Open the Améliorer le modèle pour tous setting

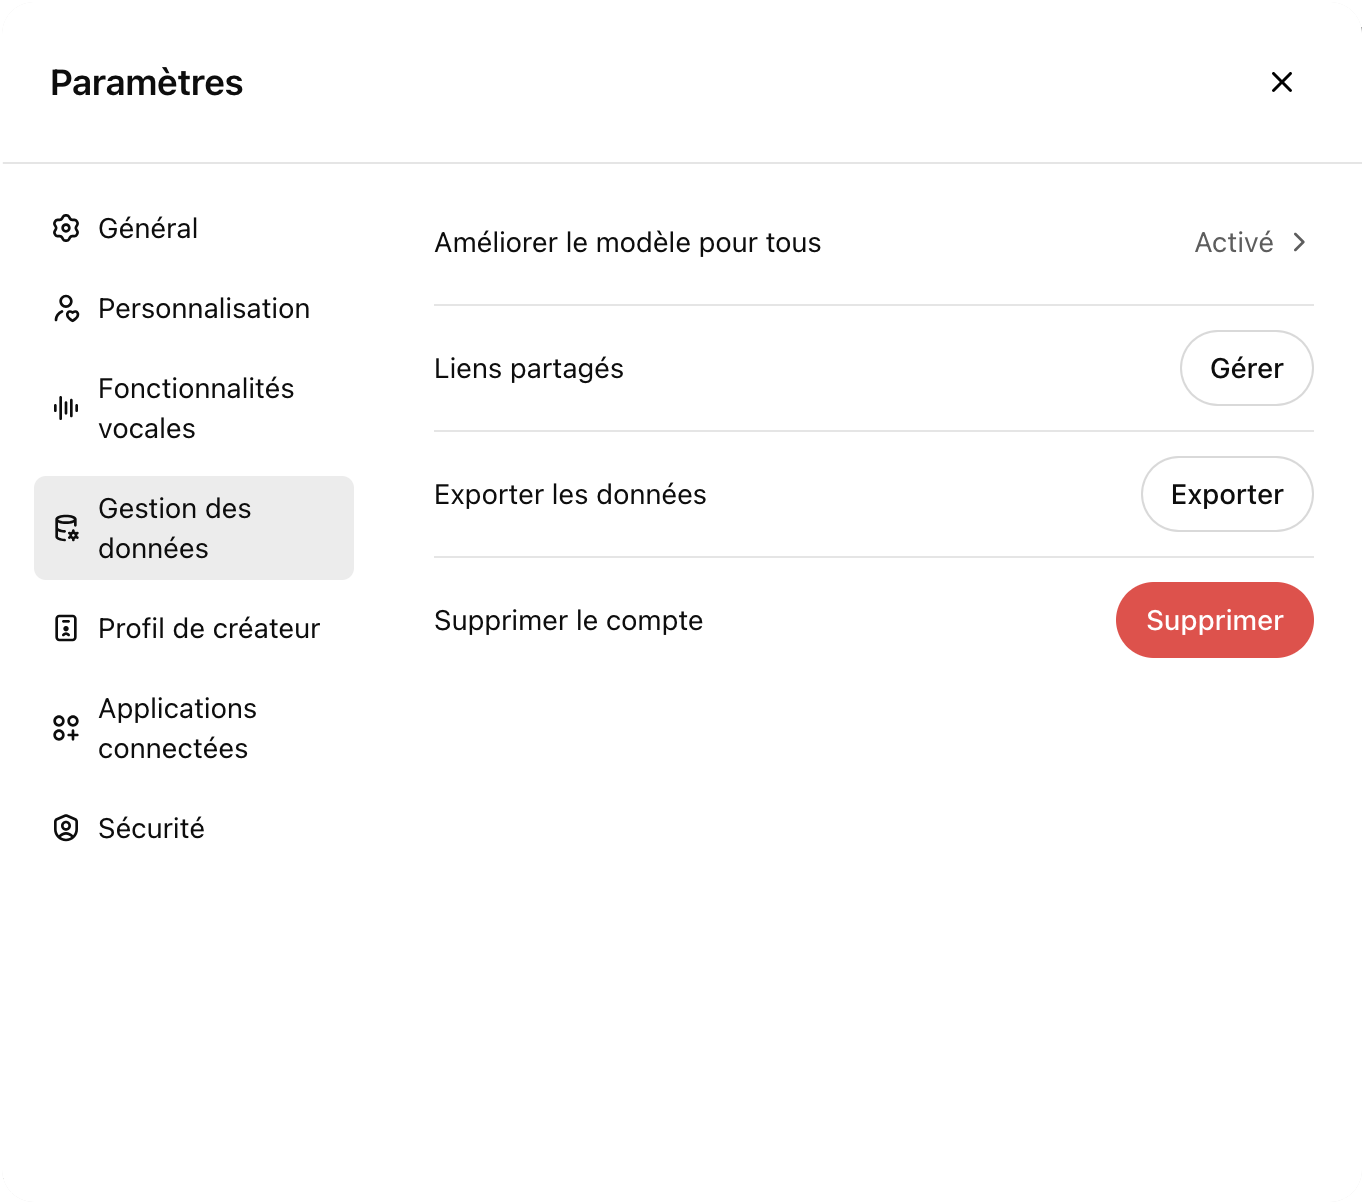(627, 242)
